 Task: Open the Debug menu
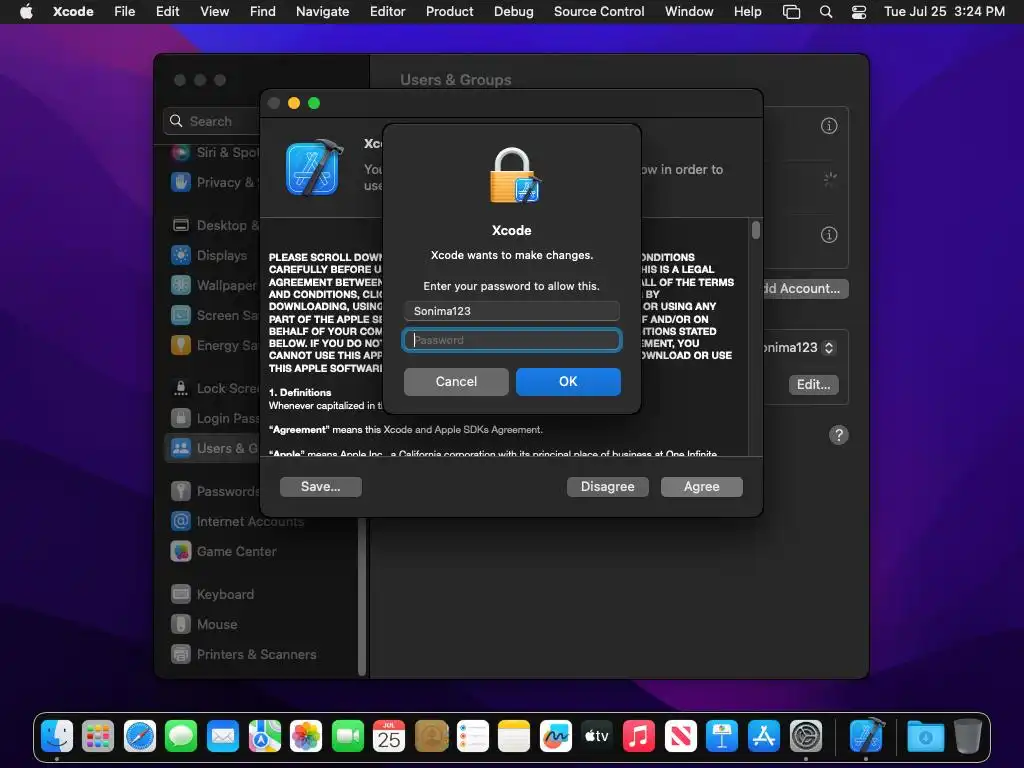pyautogui.click(x=513, y=12)
